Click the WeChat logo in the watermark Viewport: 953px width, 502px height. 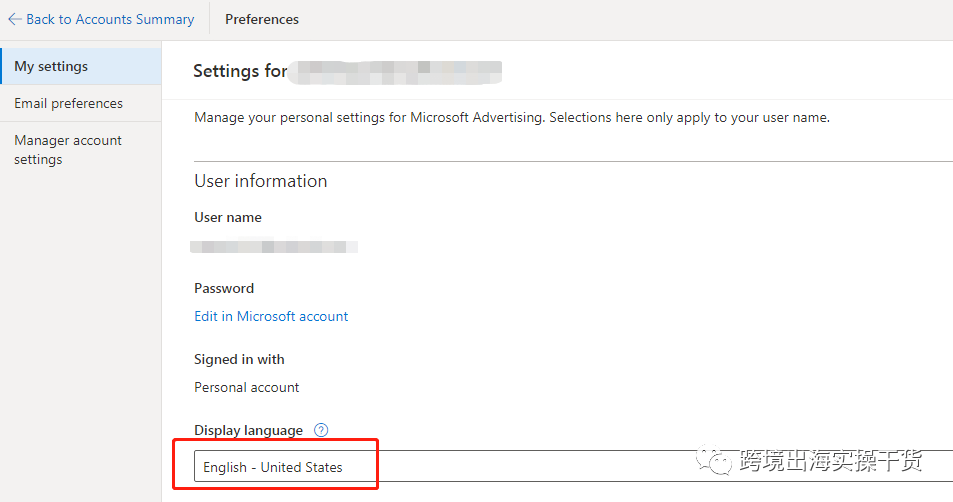(714, 461)
